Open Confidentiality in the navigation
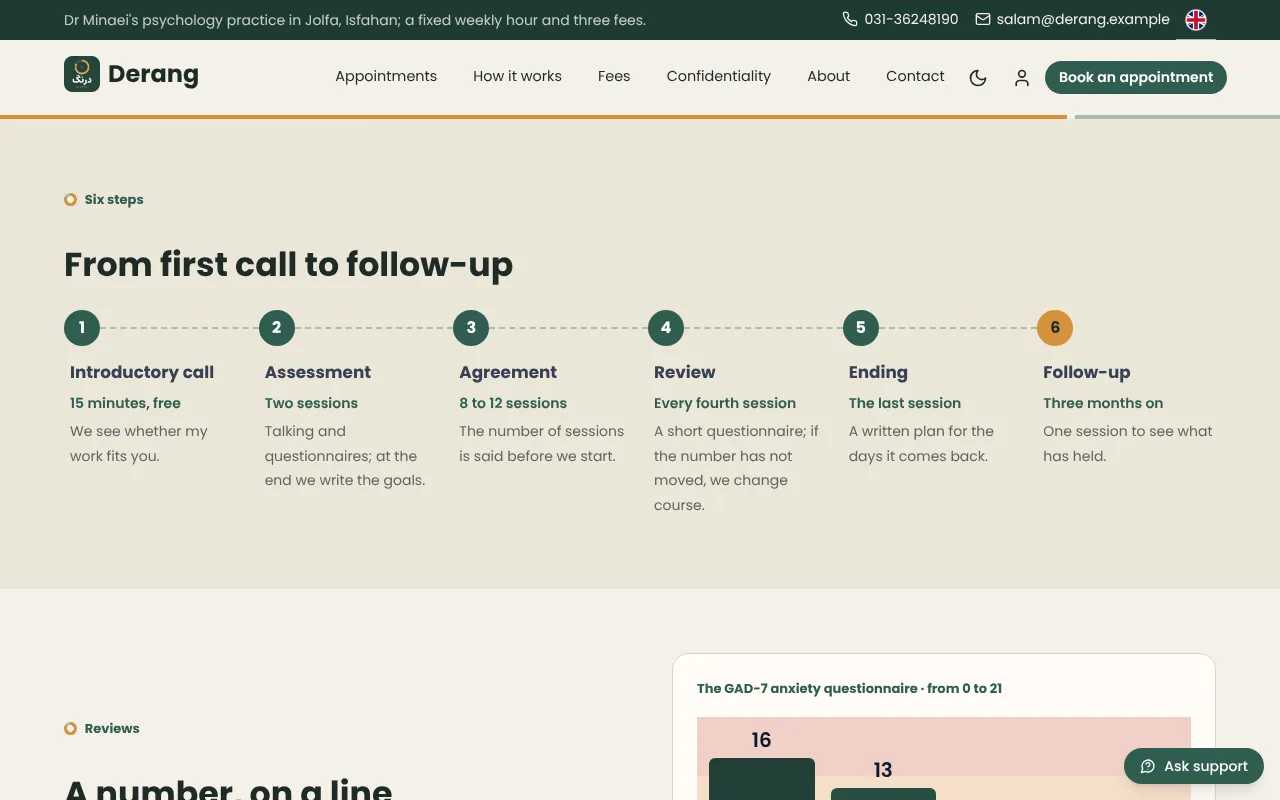The image size is (1280, 800). coord(719,76)
